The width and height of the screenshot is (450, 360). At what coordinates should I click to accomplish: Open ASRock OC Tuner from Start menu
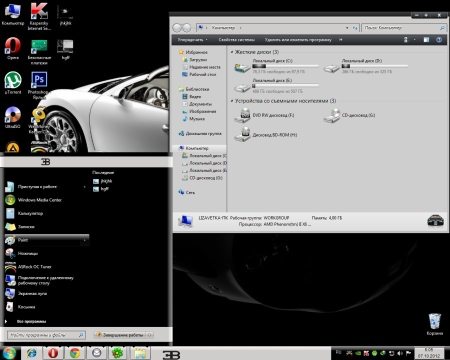point(47,267)
